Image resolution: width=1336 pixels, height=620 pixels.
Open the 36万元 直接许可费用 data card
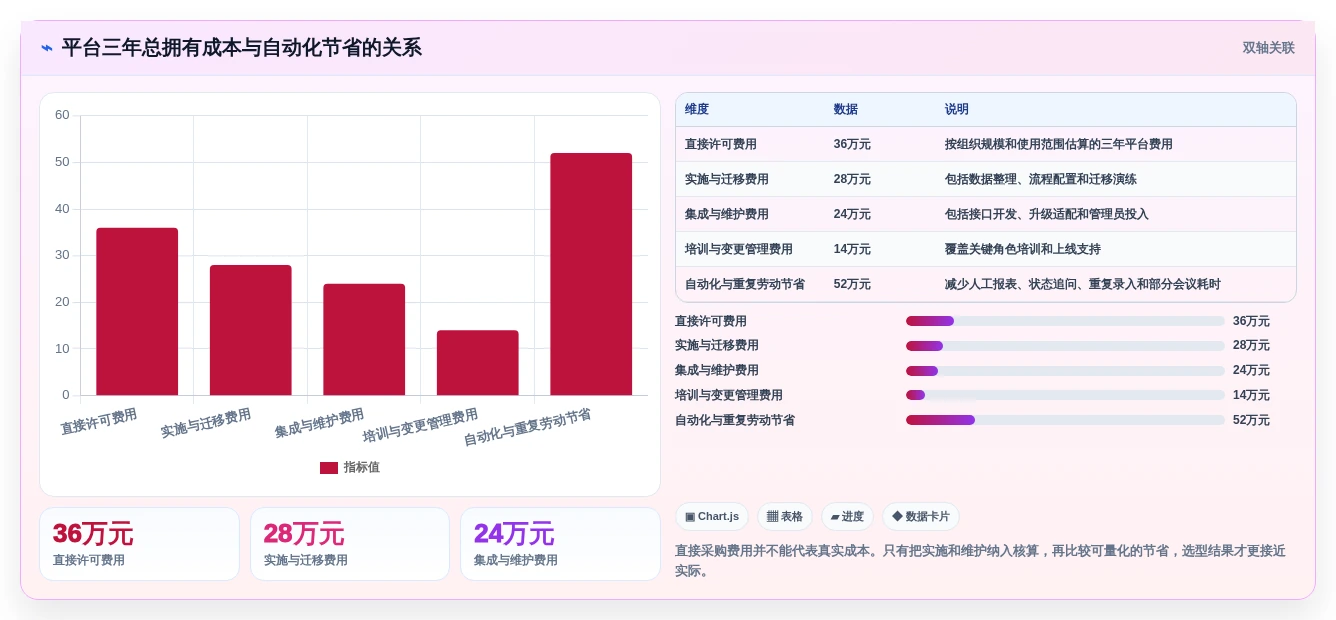(139, 544)
